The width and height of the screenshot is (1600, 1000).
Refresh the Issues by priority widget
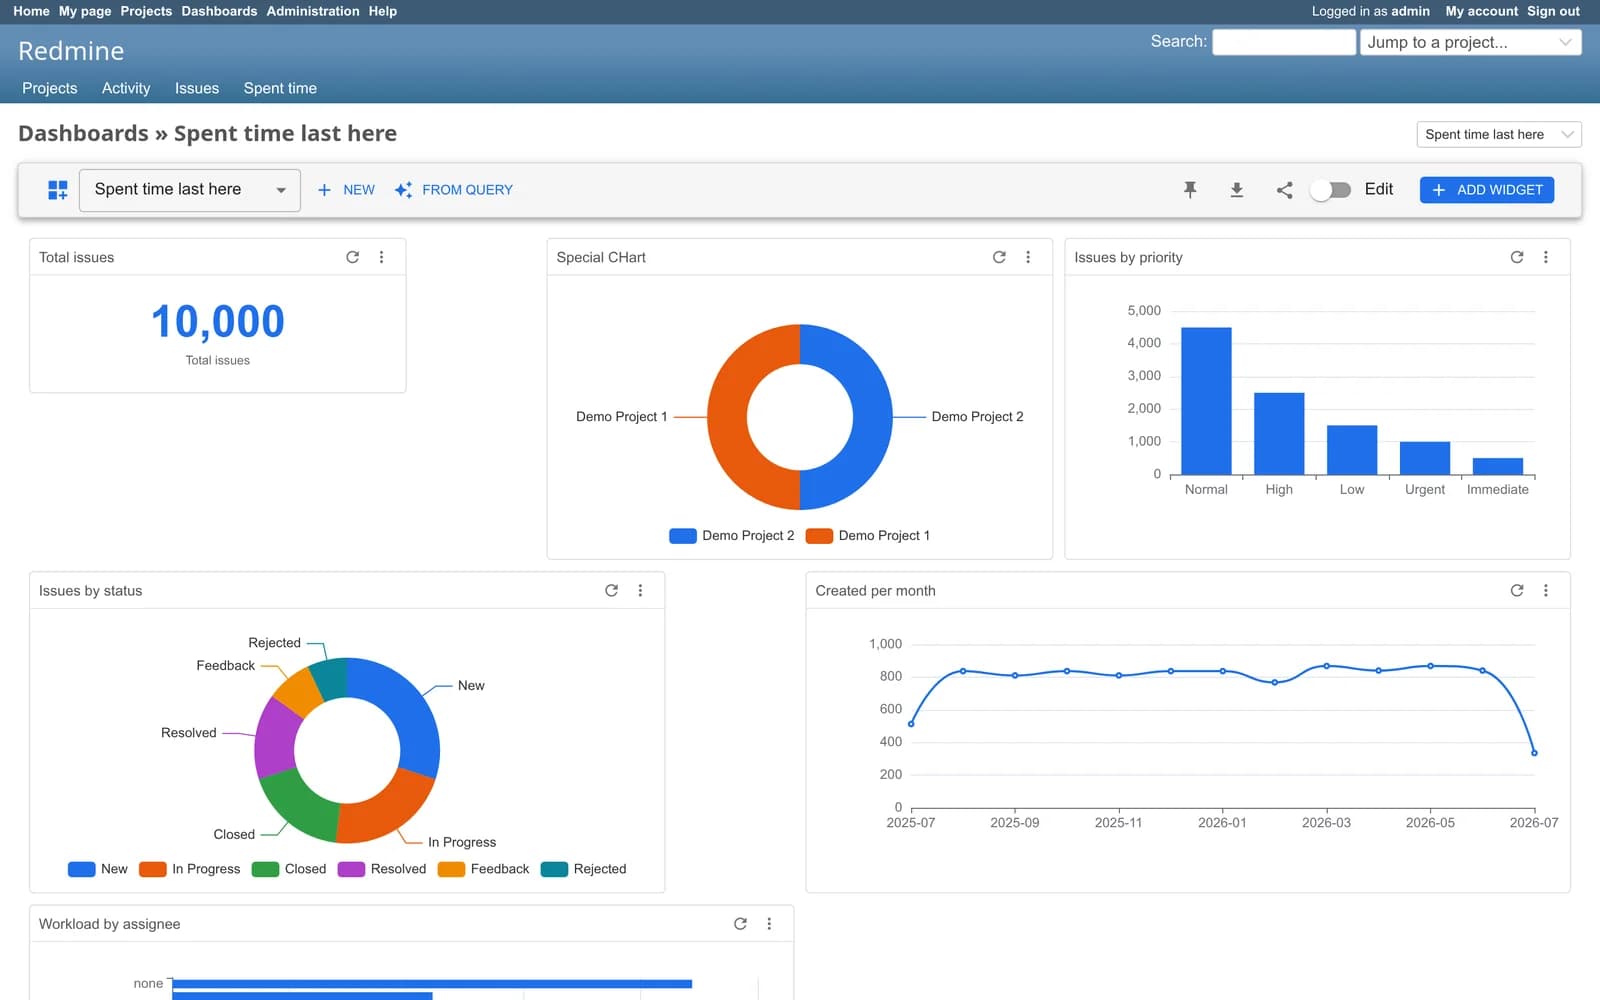coord(1517,257)
